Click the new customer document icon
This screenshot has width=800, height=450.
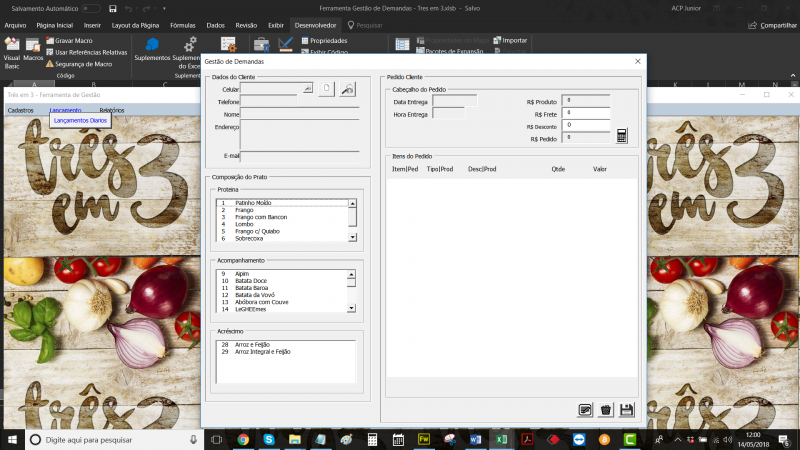click(326, 90)
